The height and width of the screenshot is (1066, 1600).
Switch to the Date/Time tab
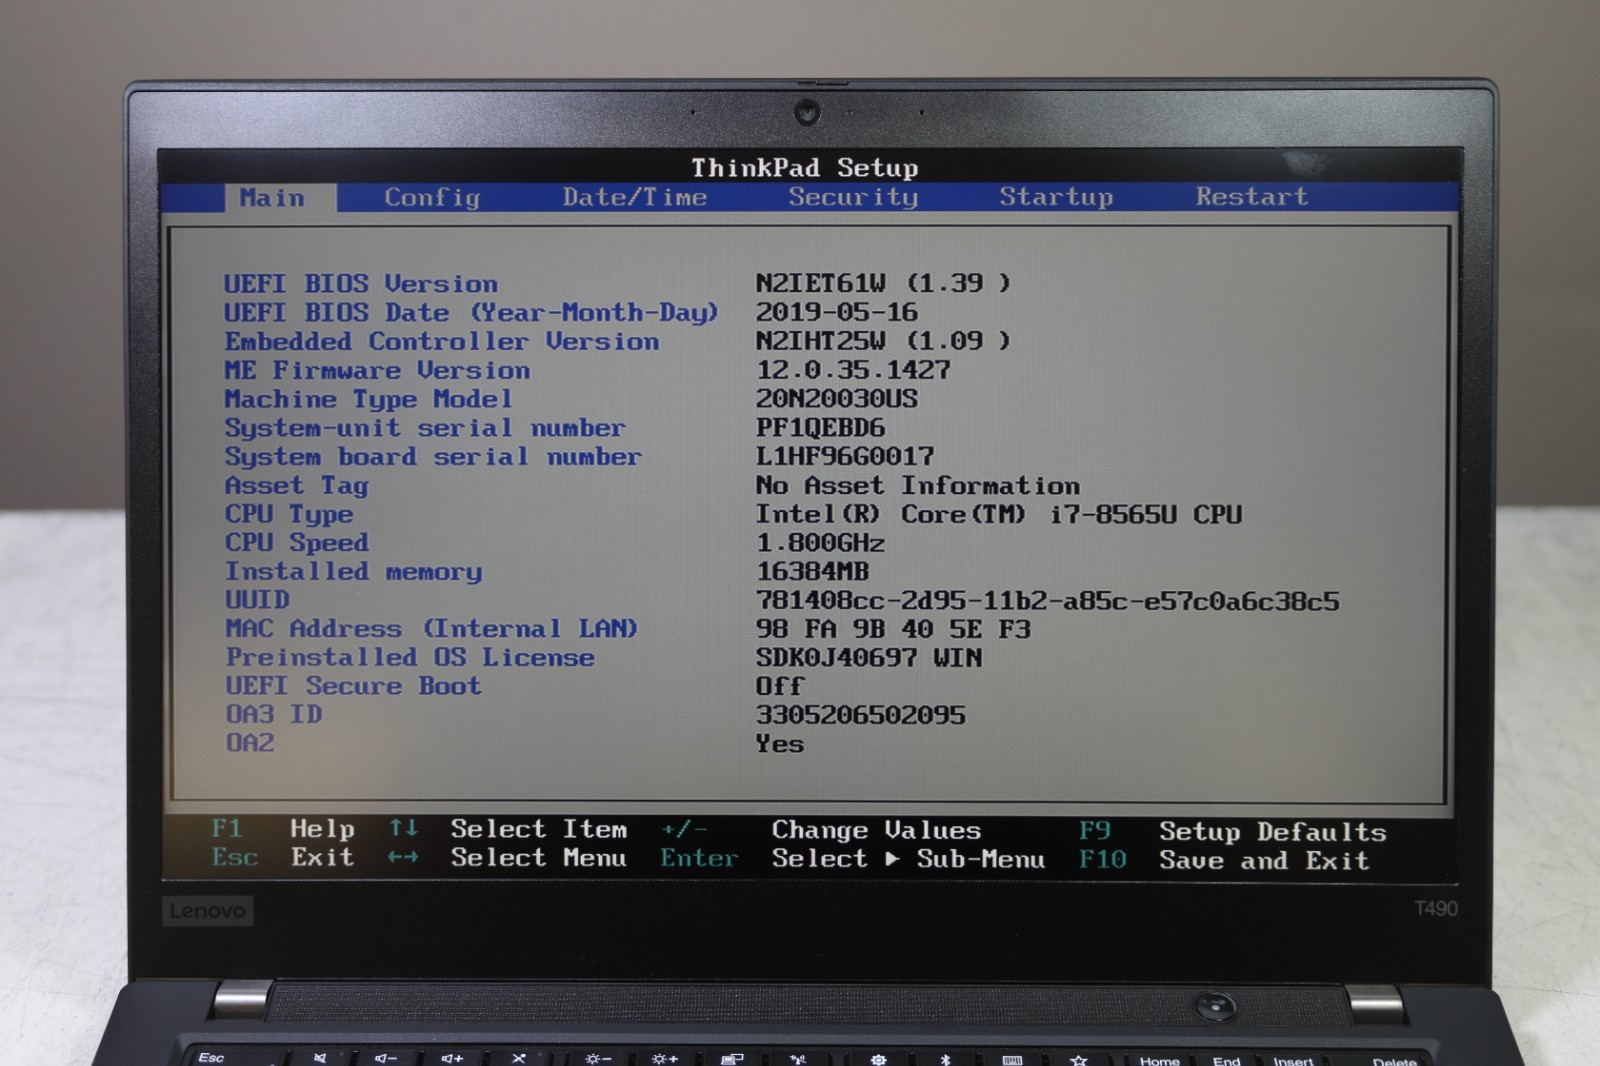[x=635, y=197]
